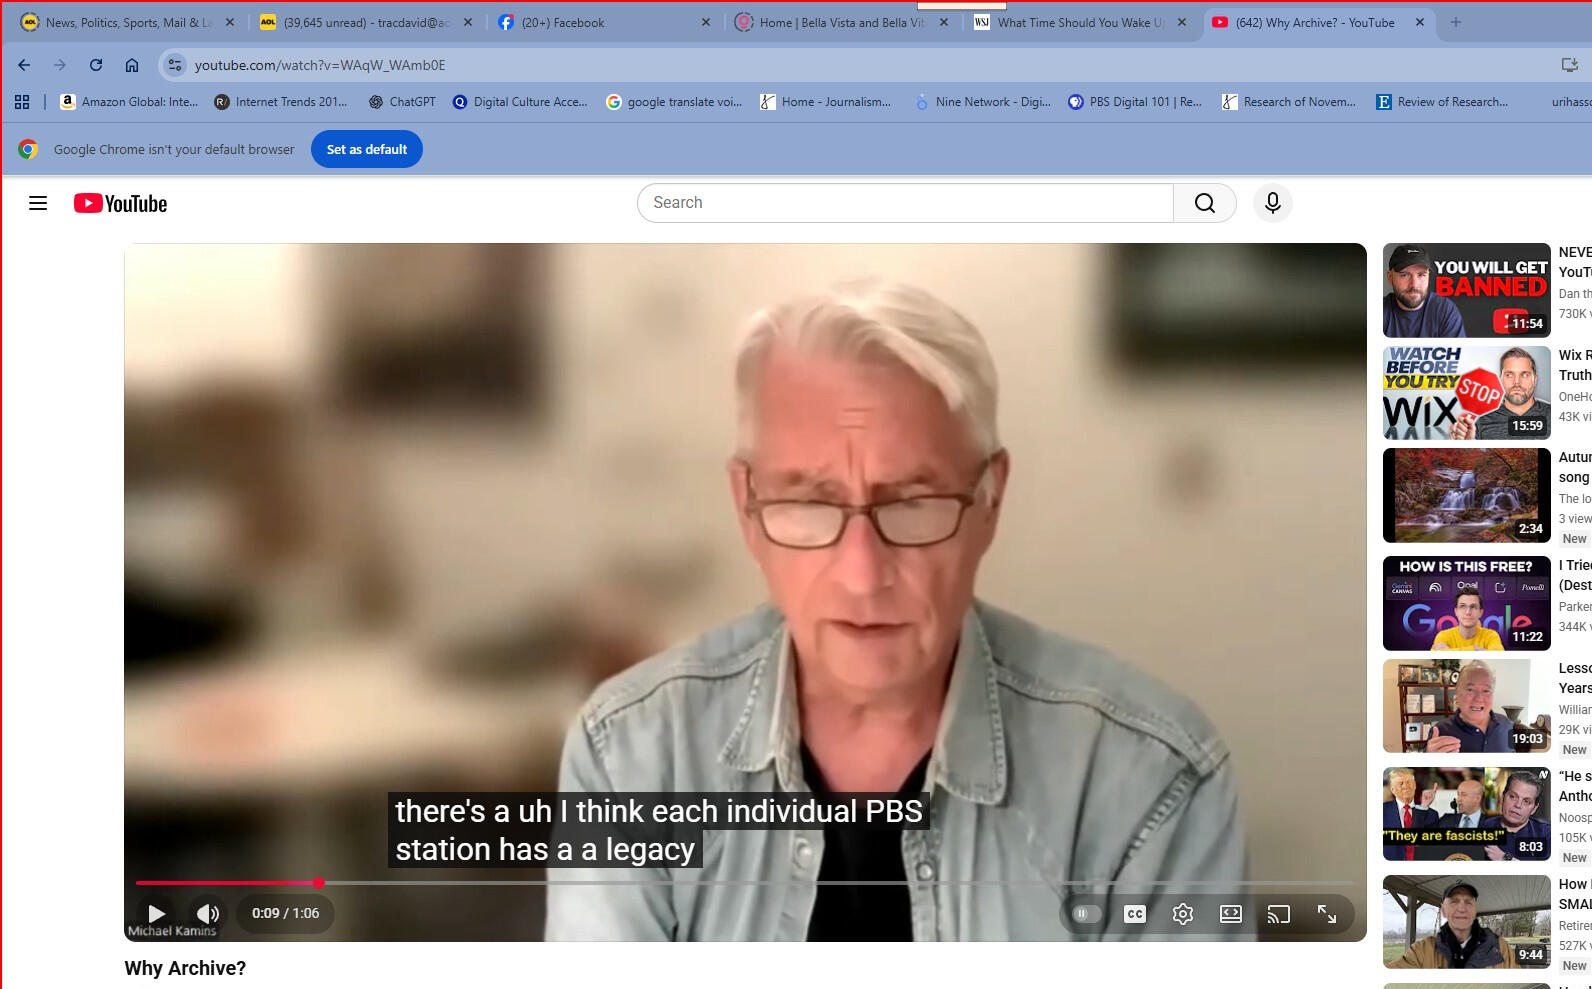Play the video with the play button
Viewport: 1592px width, 989px height.
coord(157,913)
